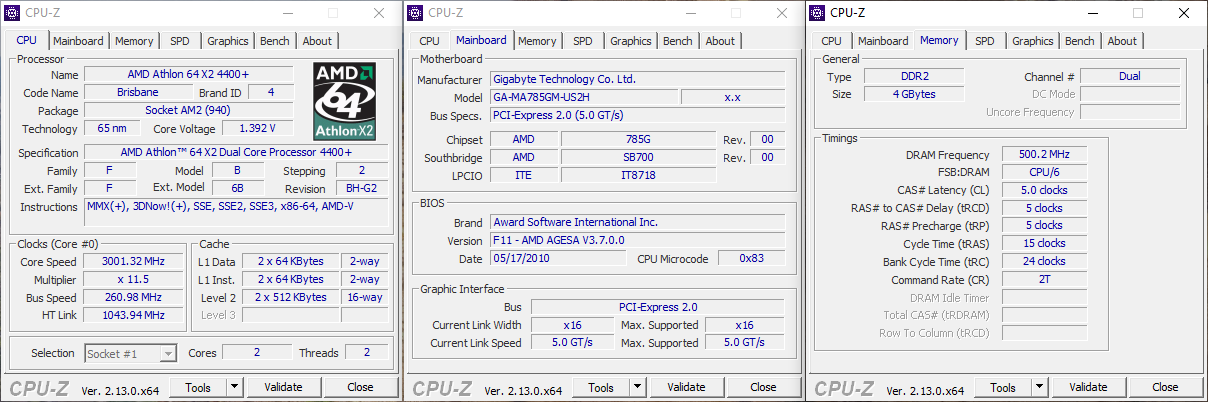Click the CPU-Z app icon in the middle window title bar
The image size is (1208, 402).
415,13
